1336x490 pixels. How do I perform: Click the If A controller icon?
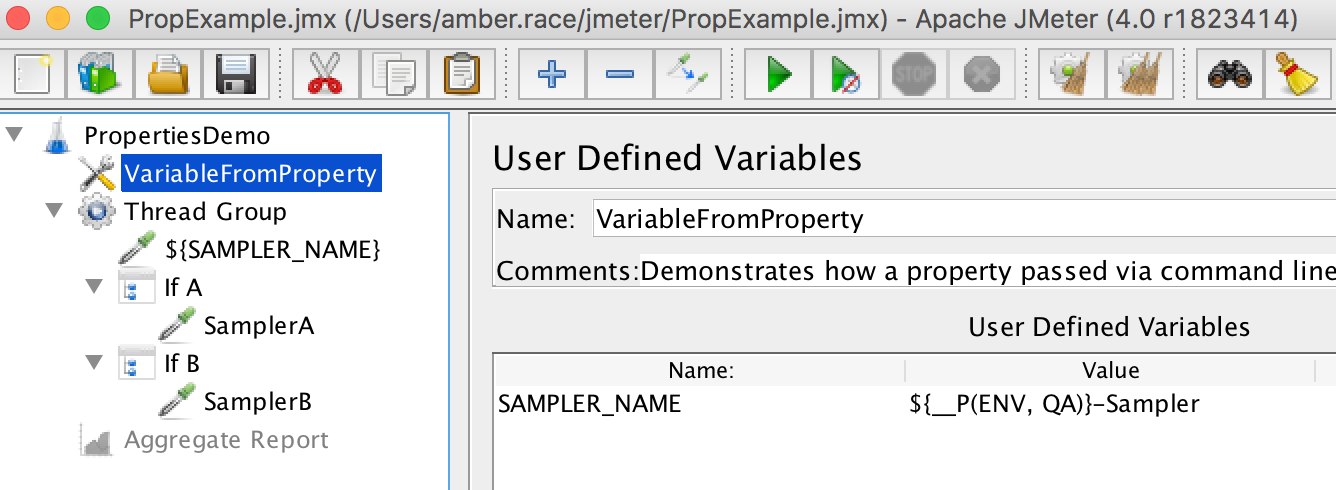136,288
